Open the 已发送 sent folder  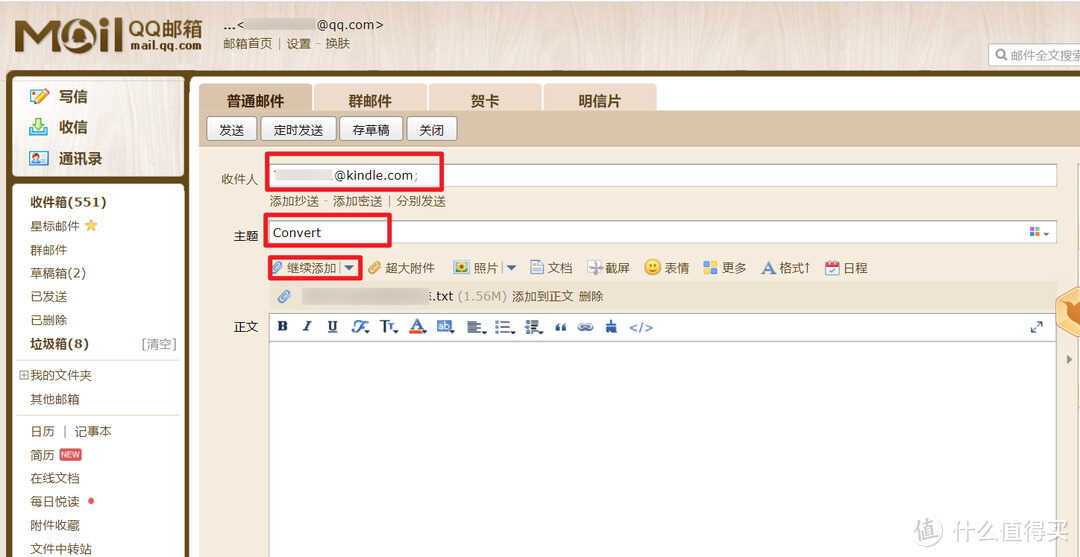coord(48,297)
